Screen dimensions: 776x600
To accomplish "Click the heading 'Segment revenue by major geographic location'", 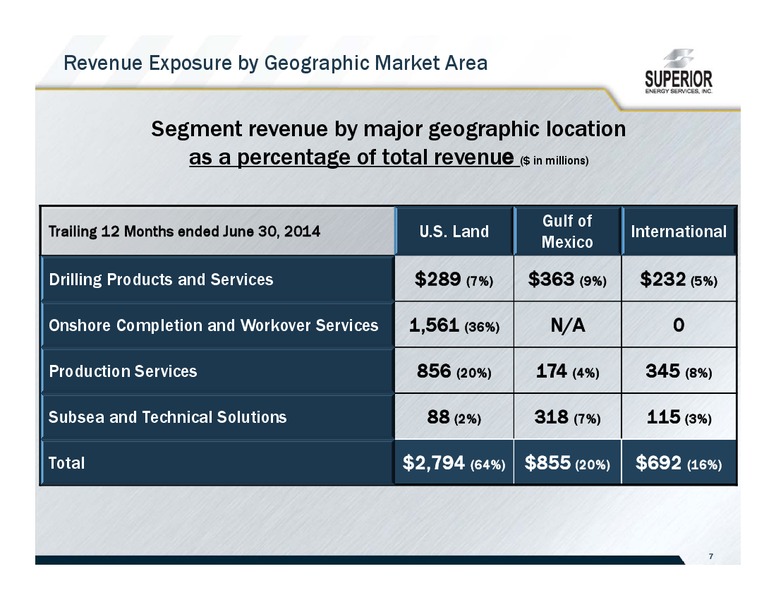I will tap(388, 129).
